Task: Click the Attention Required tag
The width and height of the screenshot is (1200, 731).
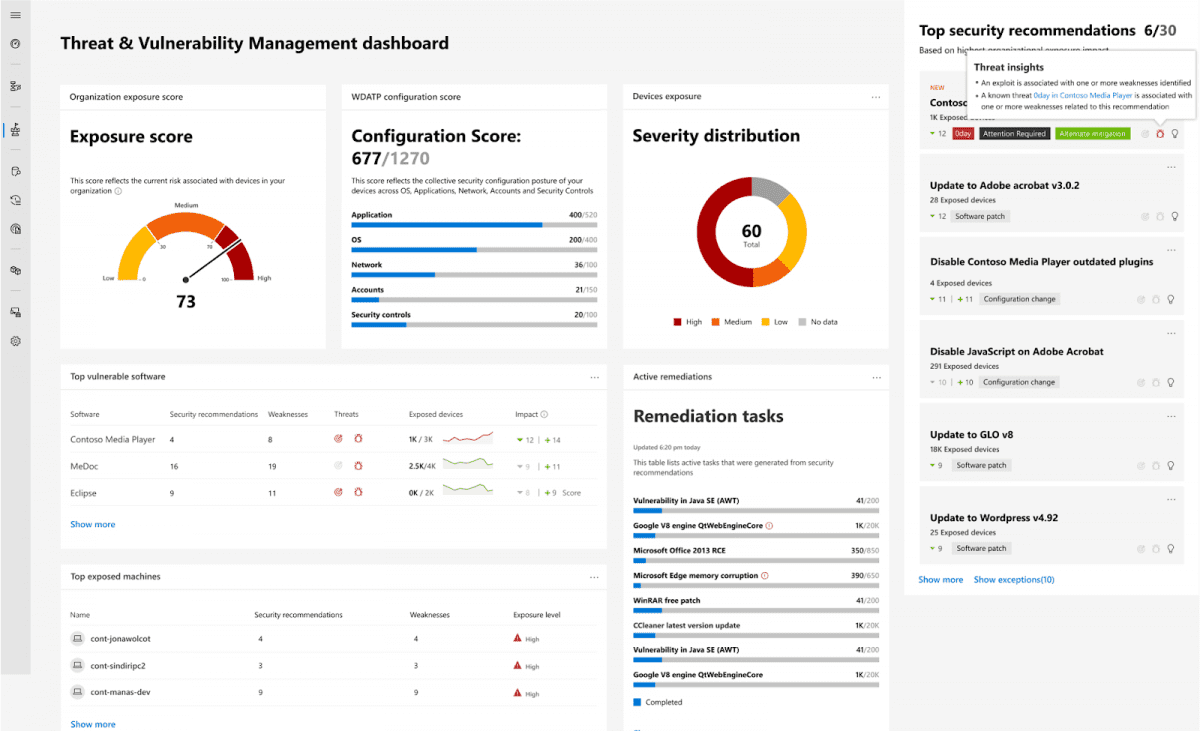Action: coord(1014,133)
